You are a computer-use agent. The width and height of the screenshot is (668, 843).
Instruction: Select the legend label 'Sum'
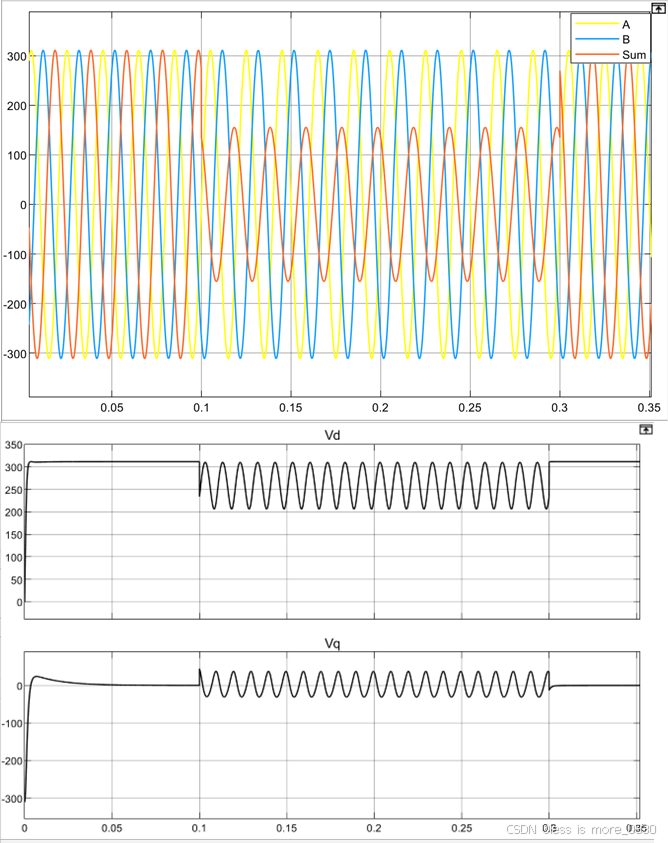(634, 55)
